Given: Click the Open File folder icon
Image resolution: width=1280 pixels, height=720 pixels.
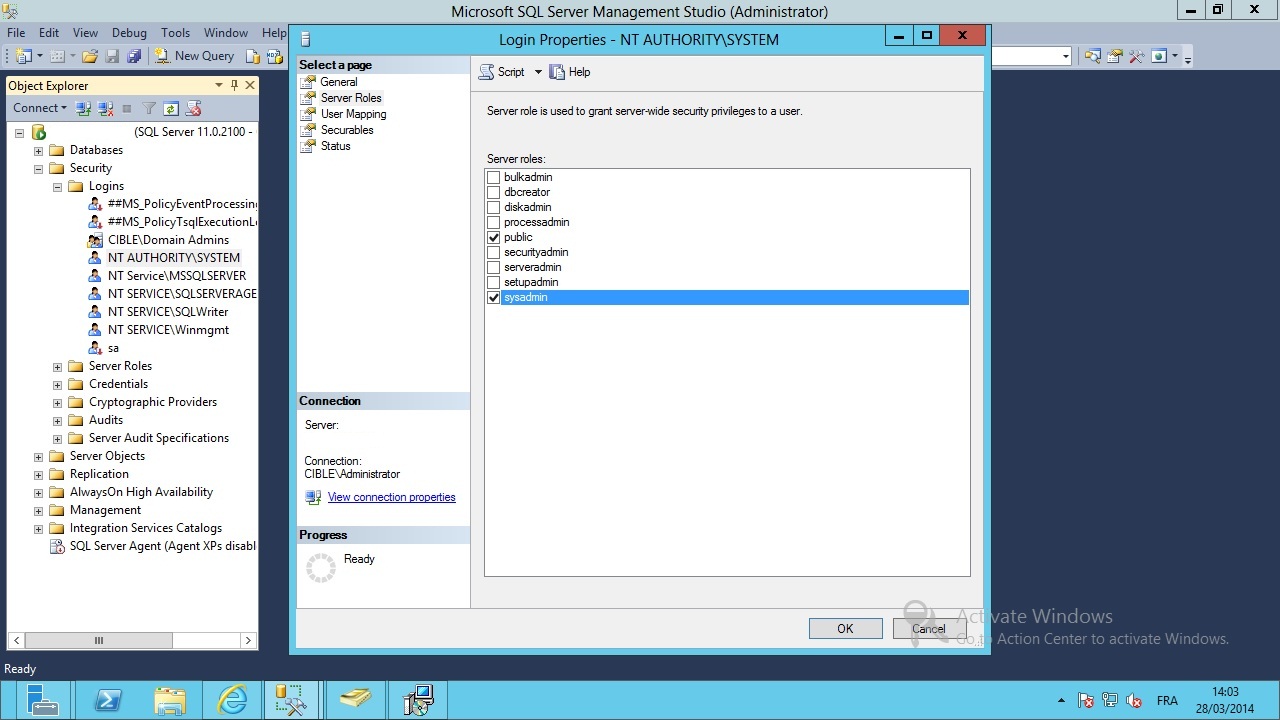Looking at the screenshot, I should click(90, 56).
